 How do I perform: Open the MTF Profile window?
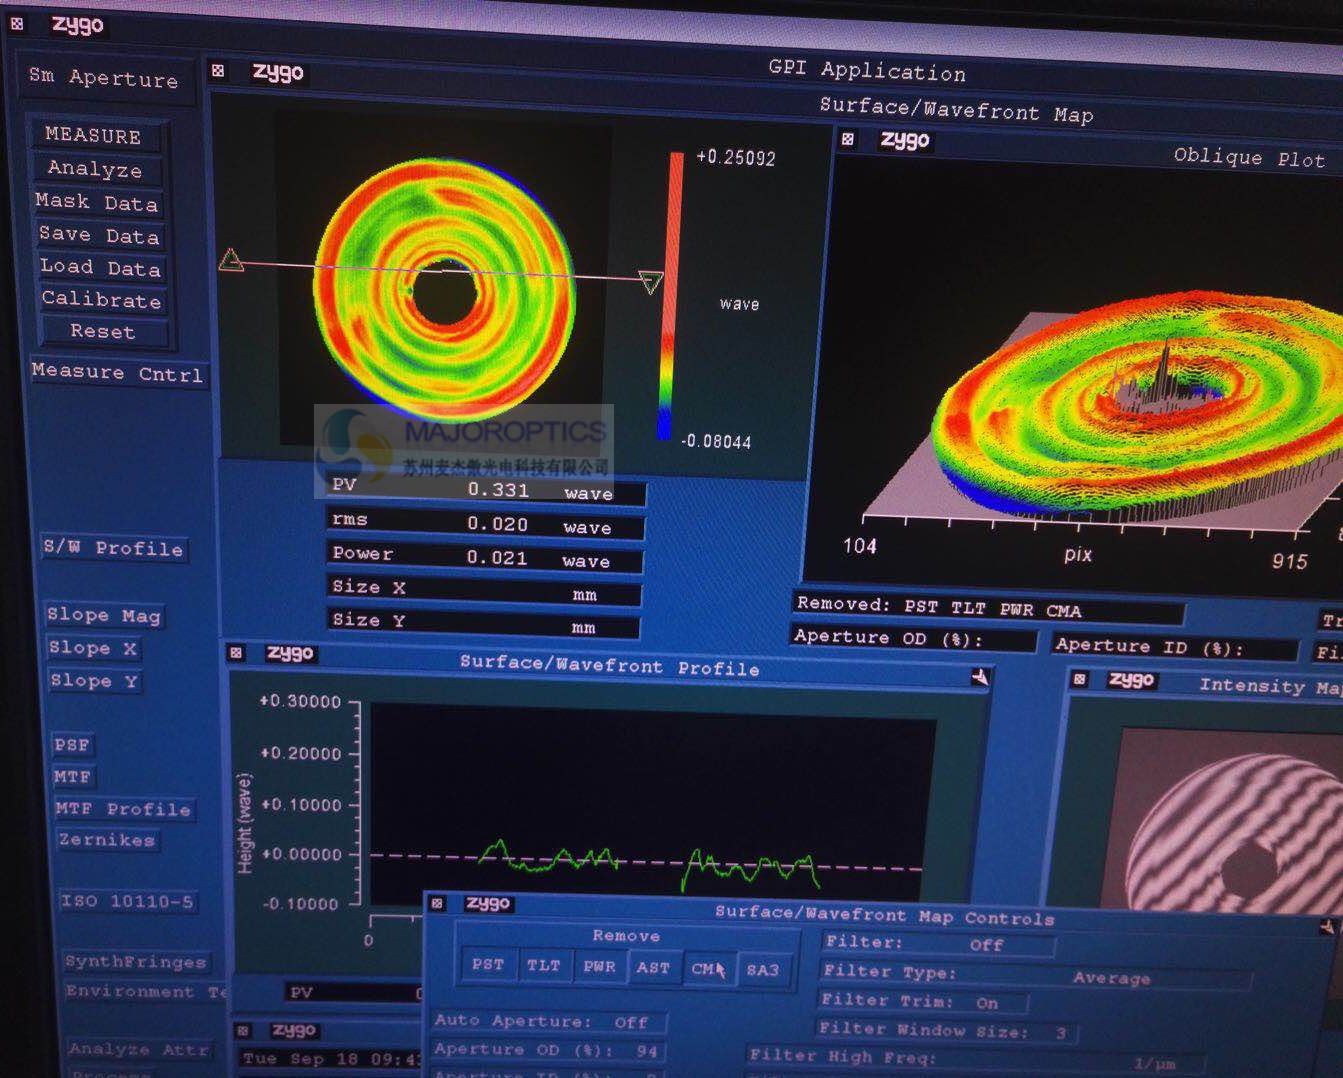(123, 809)
